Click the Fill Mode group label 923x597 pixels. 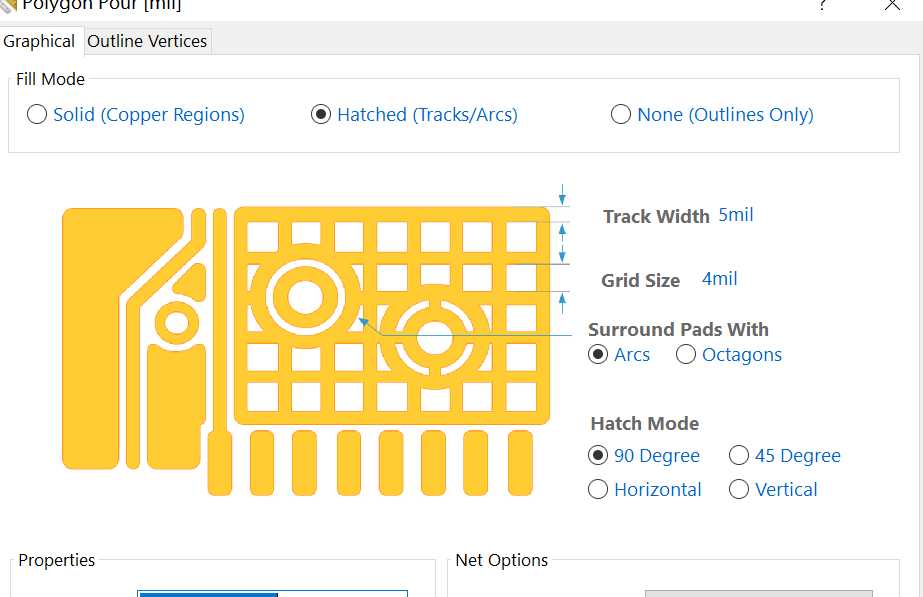pos(51,79)
